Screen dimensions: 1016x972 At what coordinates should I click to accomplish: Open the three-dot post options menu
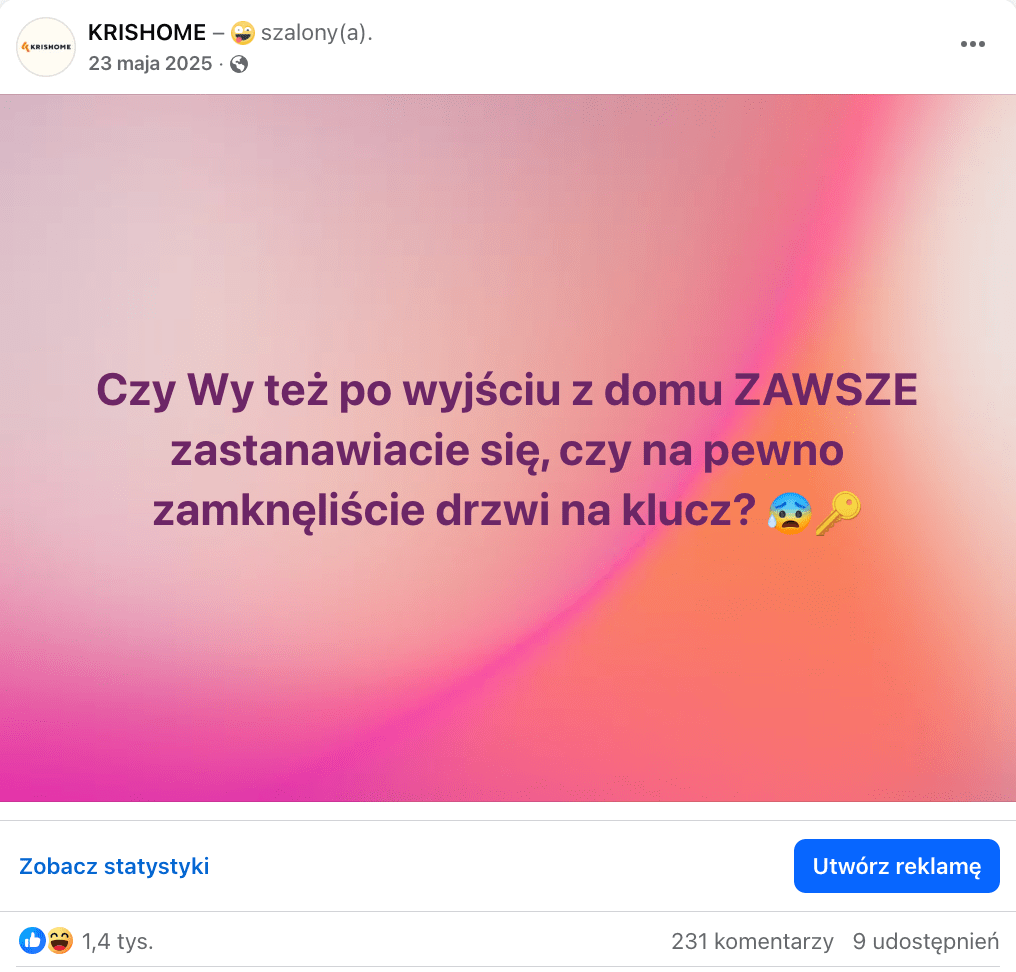973,44
